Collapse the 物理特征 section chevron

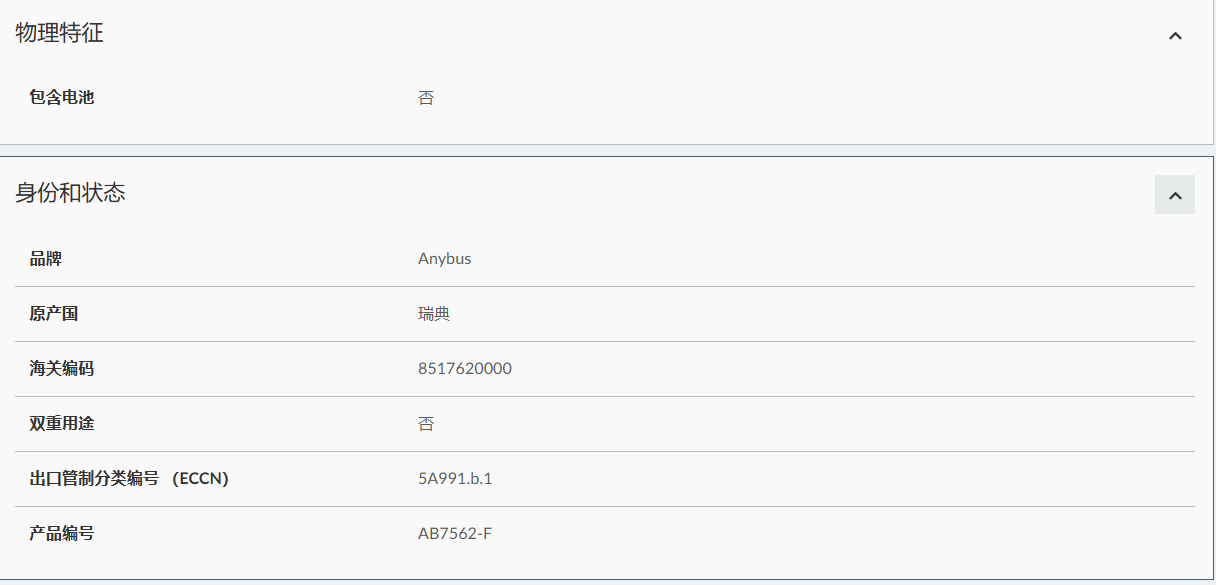coord(1175,36)
